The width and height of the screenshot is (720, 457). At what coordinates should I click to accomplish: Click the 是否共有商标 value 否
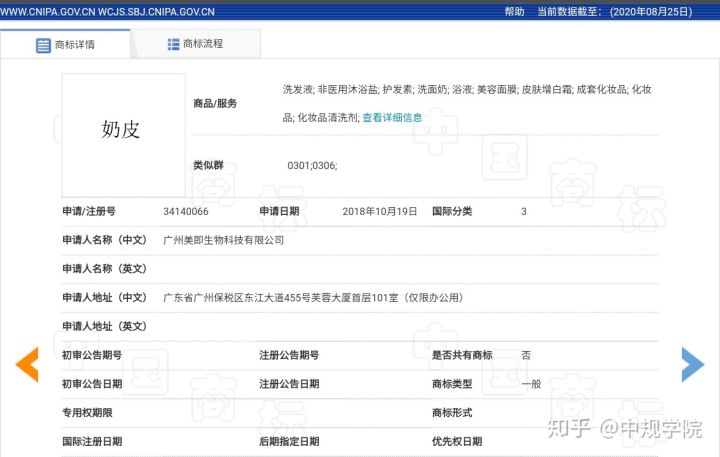(526, 355)
